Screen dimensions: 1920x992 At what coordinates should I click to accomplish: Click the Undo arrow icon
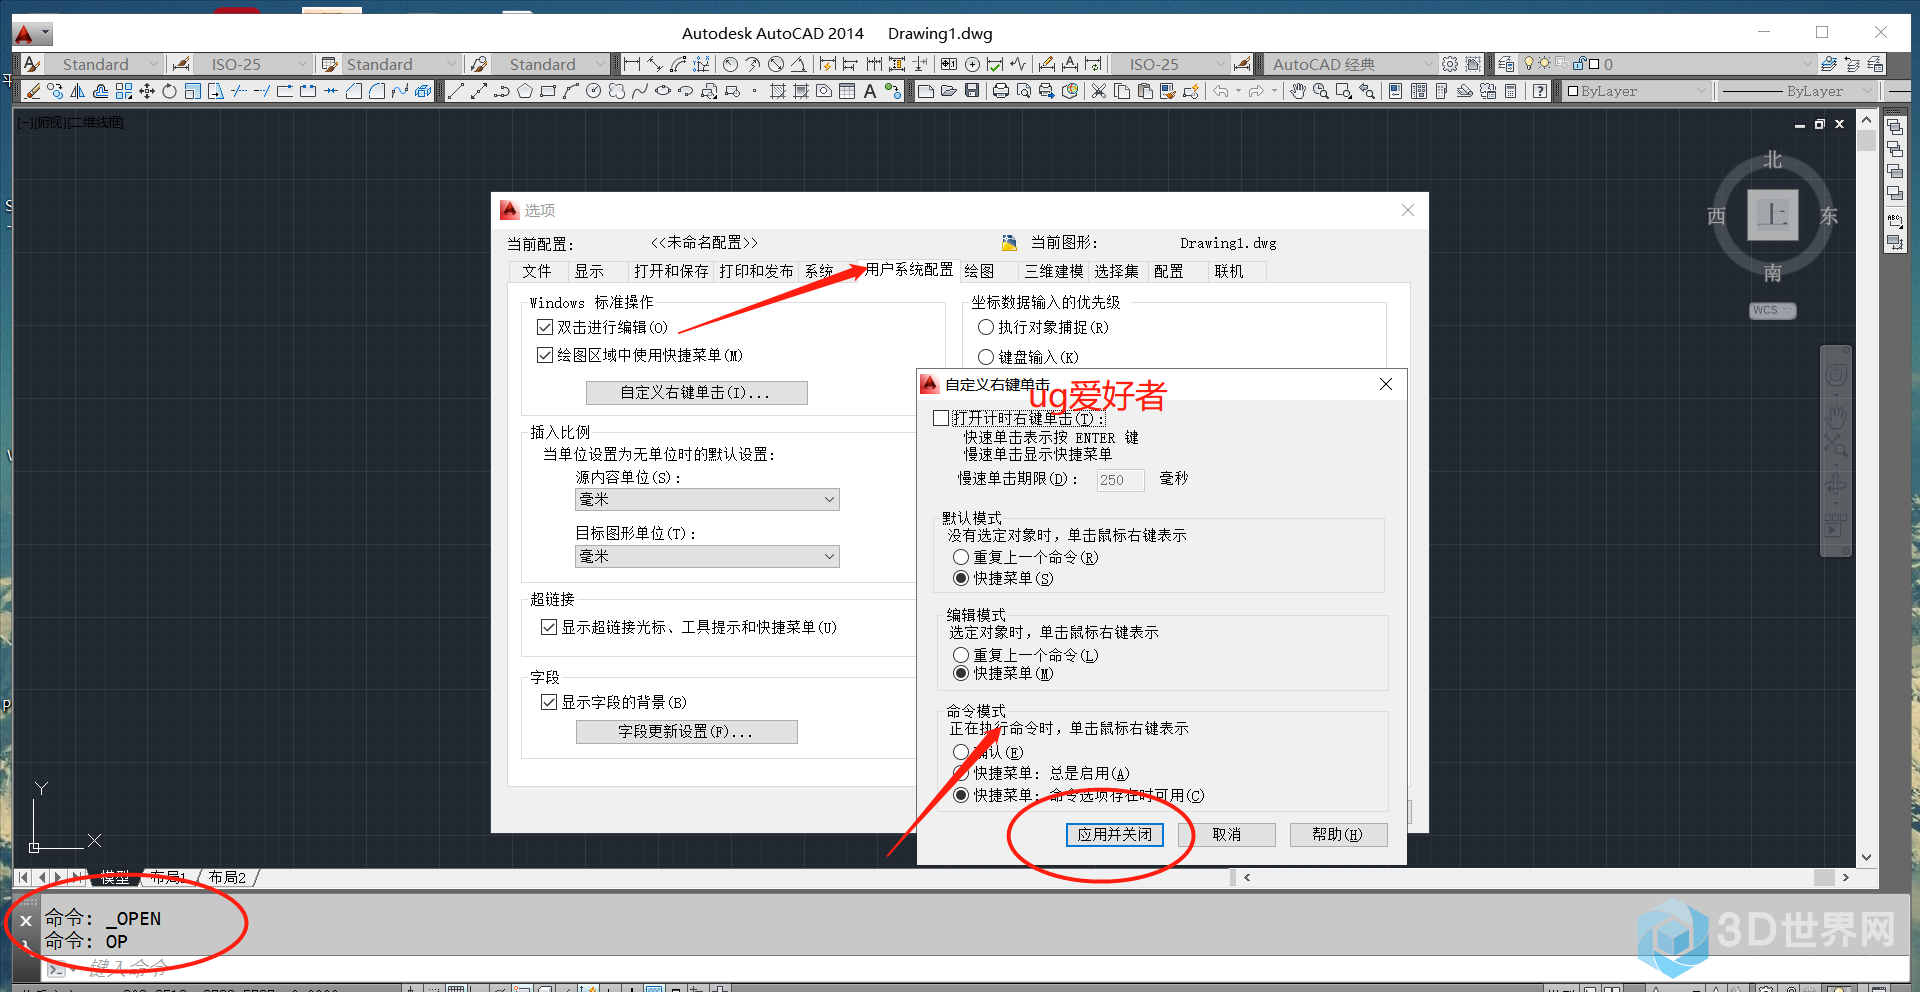point(1221,91)
